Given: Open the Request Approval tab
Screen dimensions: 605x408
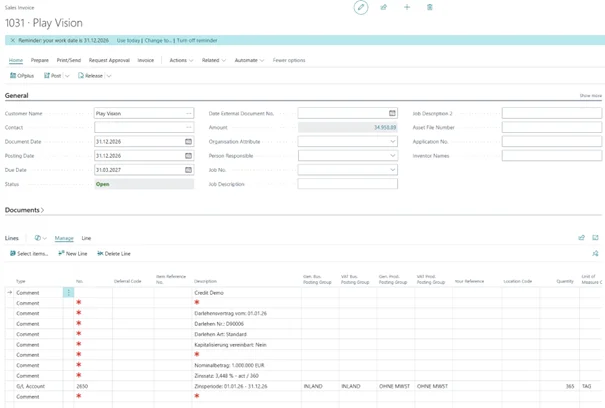Looking at the screenshot, I should tap(109, 60).
